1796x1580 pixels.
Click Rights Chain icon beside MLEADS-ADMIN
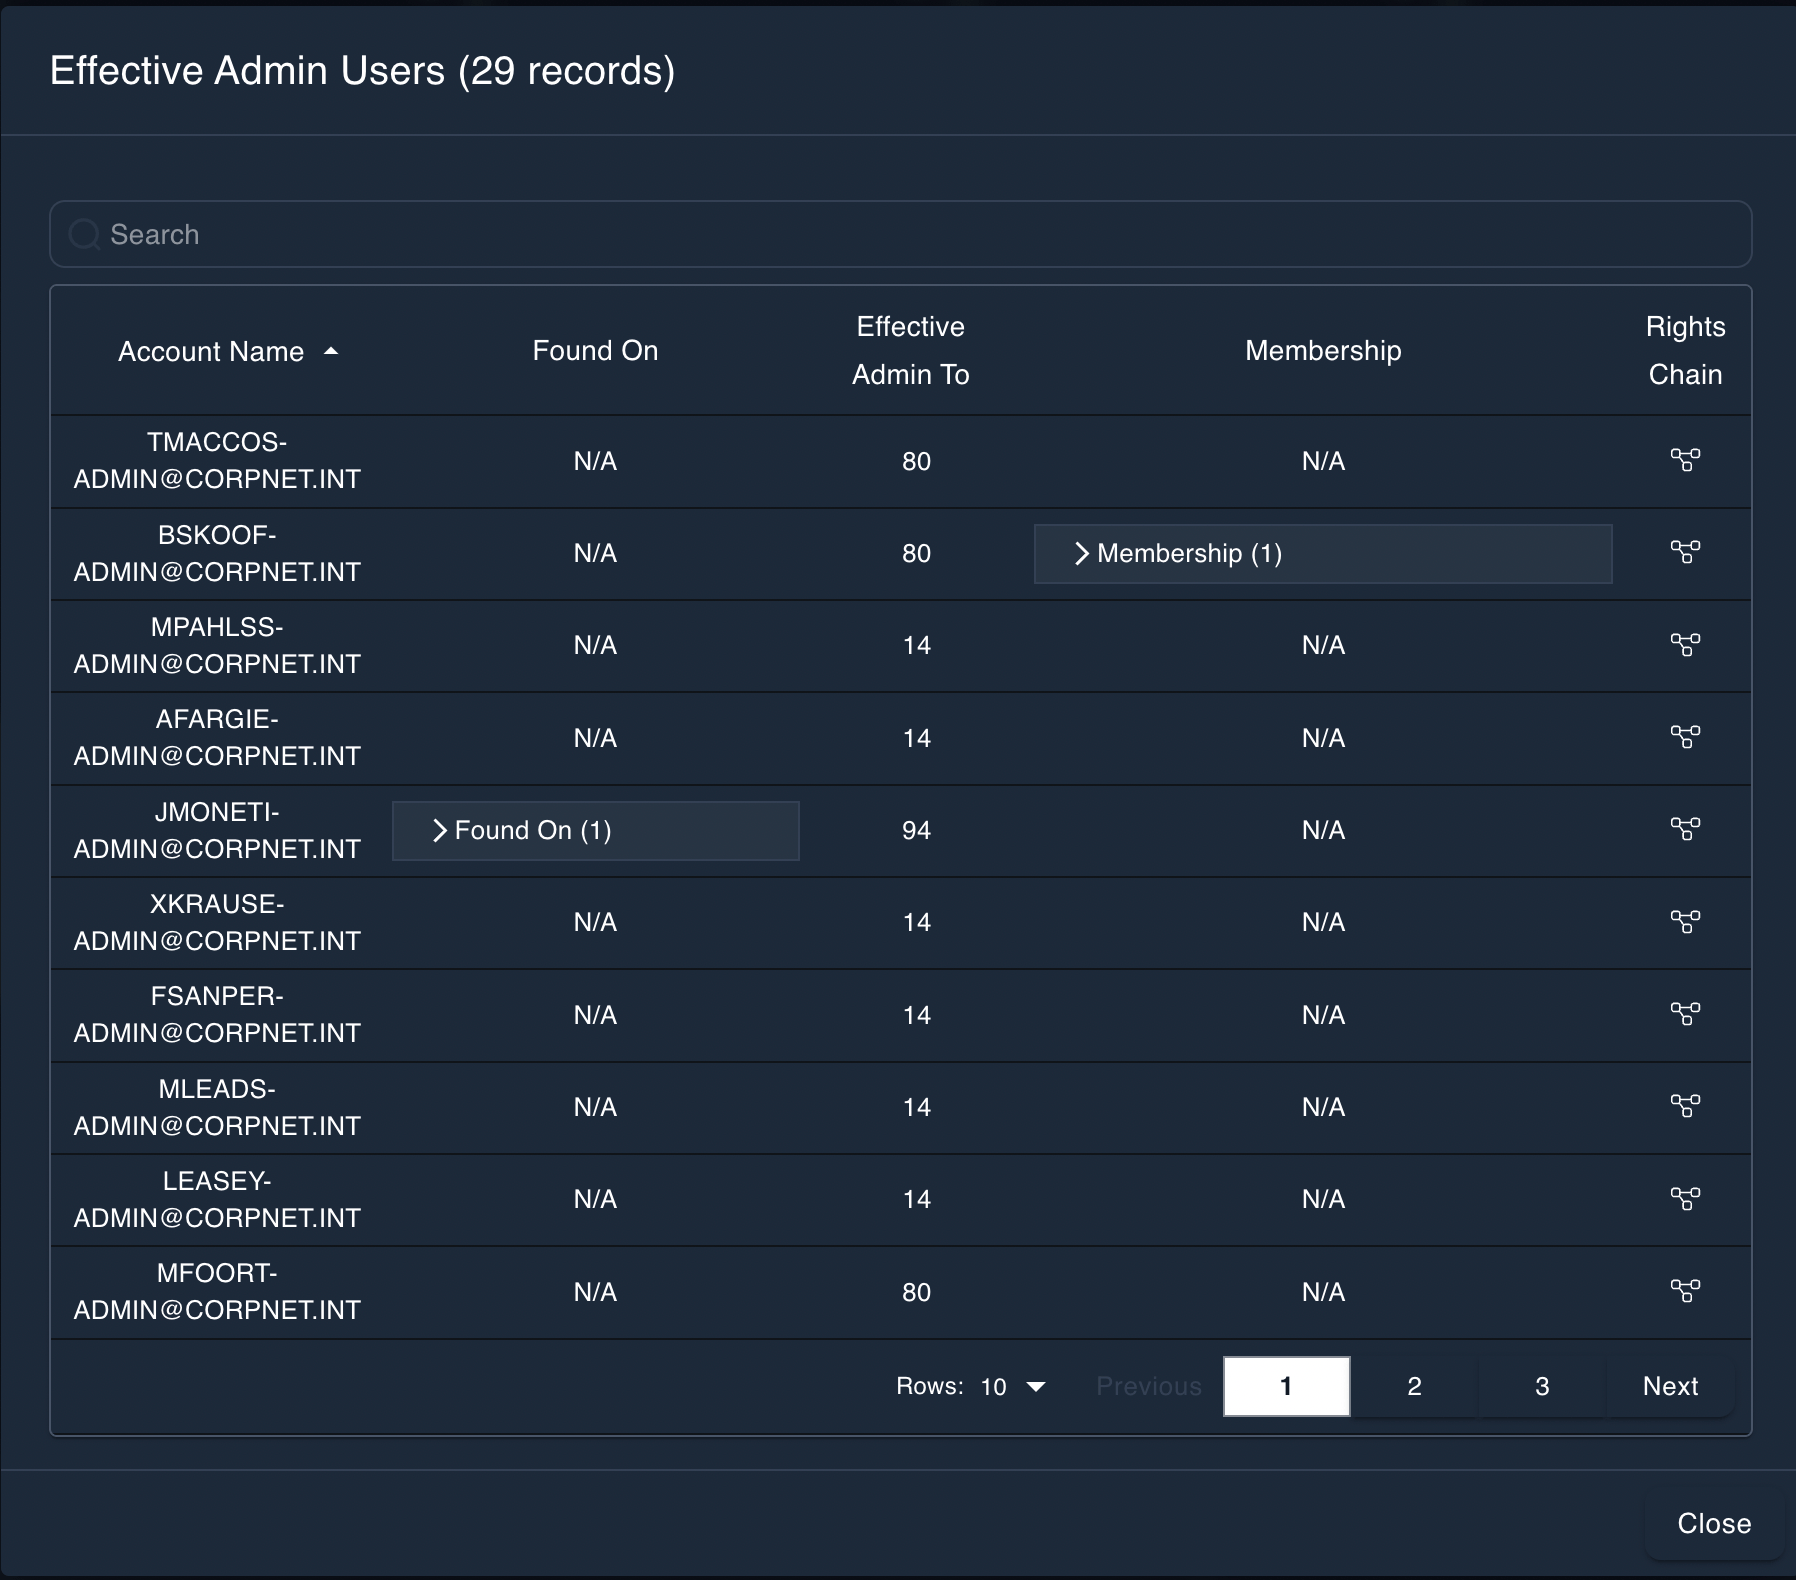pos(1687,1106)
